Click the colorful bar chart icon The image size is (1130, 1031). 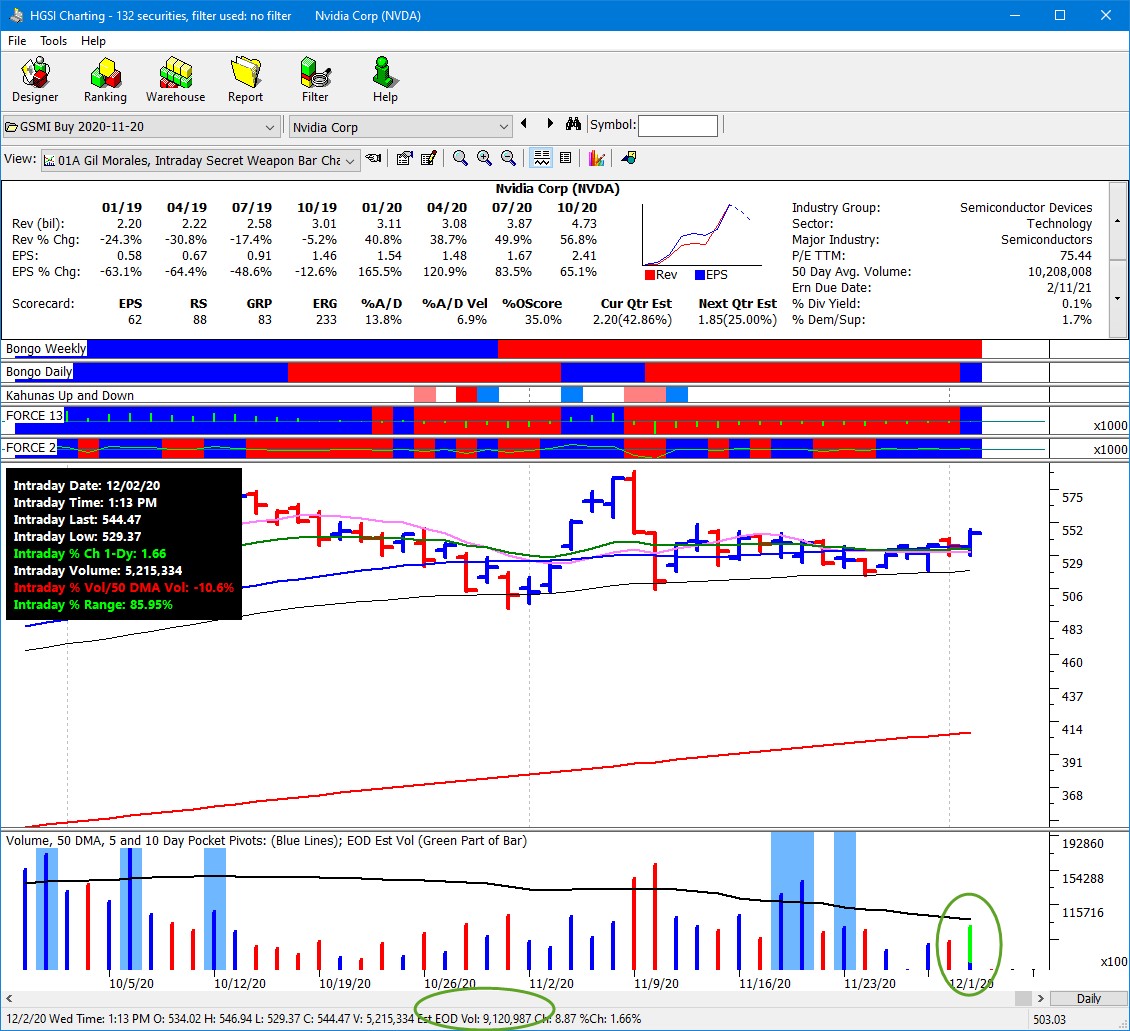(x=596, y=159)
